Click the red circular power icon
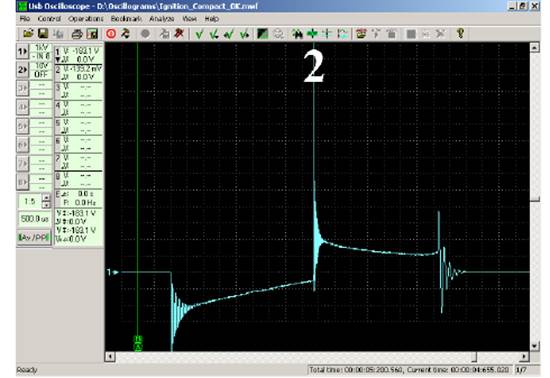Viewport: 550px width, 378px height. [x=111, y=34]
